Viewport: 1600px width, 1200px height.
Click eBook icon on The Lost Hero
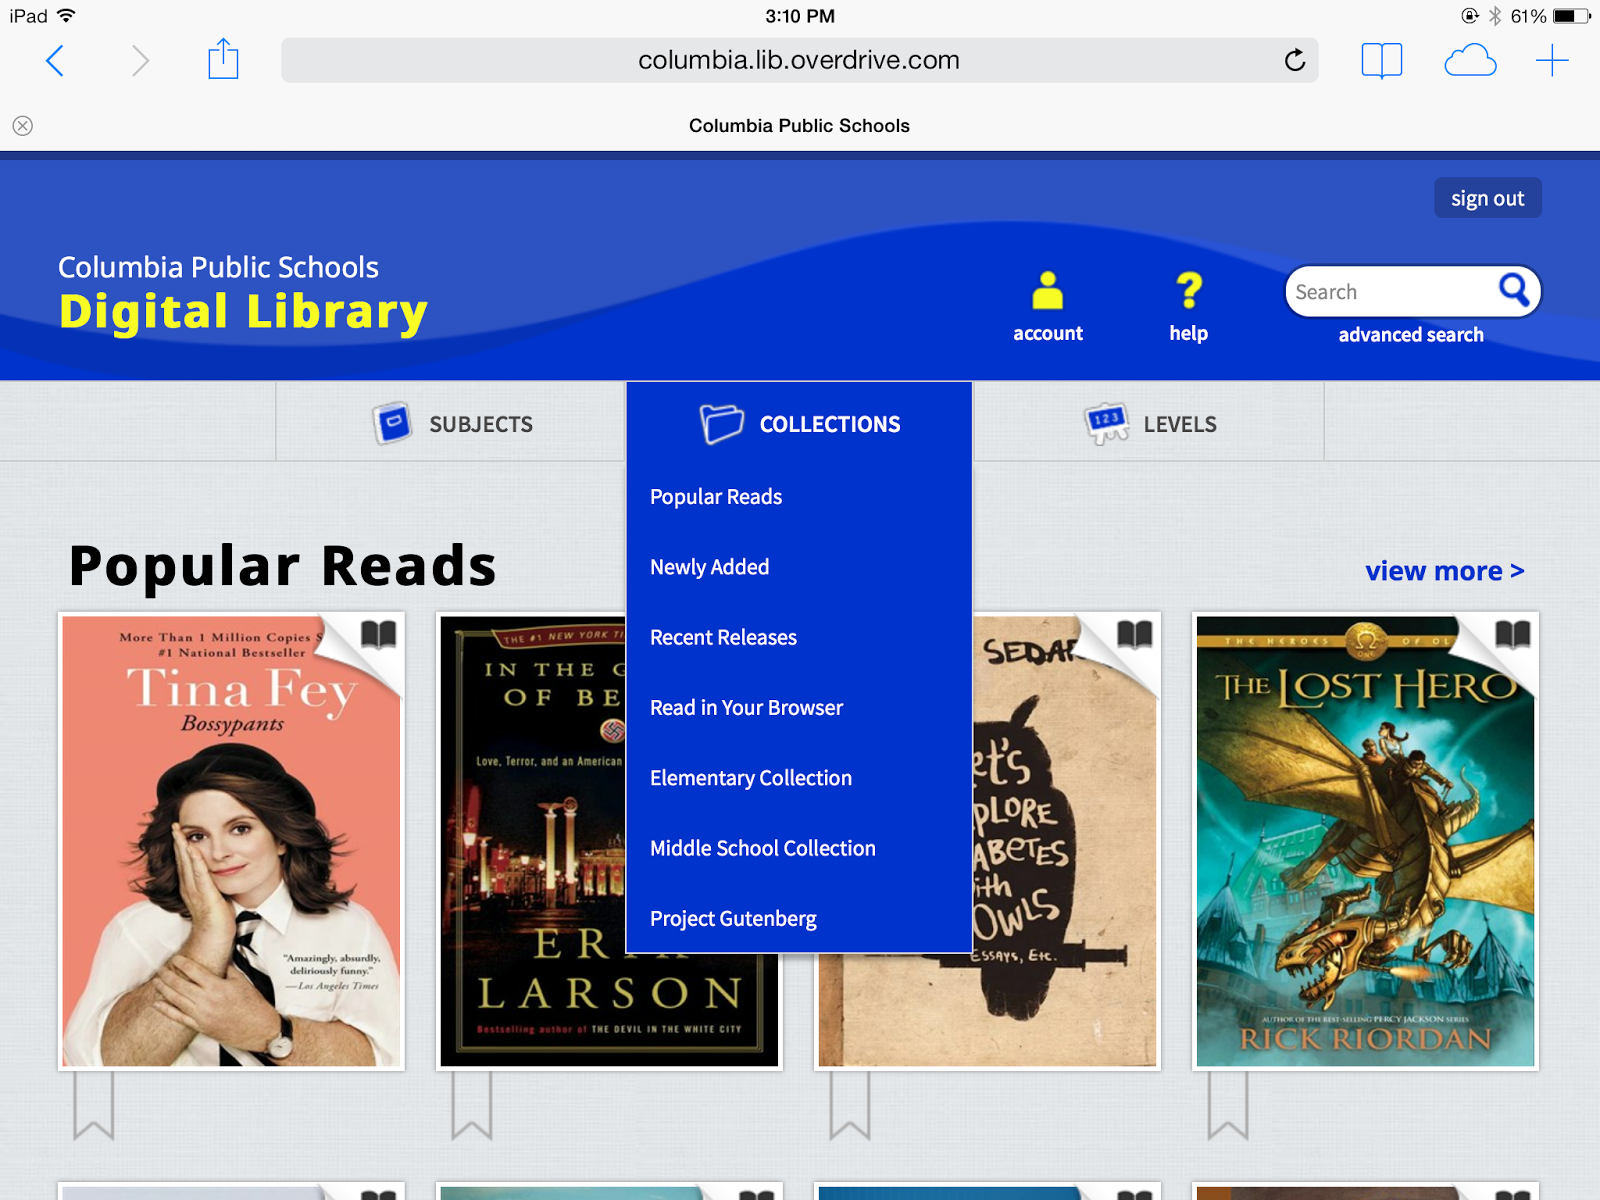[1513, 634]
